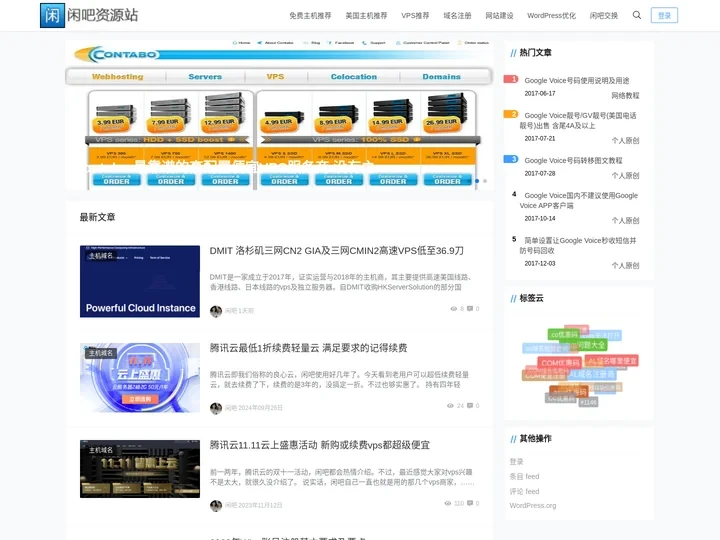Select VPS推荐 in the navigation bar
This screenshot has height=540, width=720.
coord(415,16)
